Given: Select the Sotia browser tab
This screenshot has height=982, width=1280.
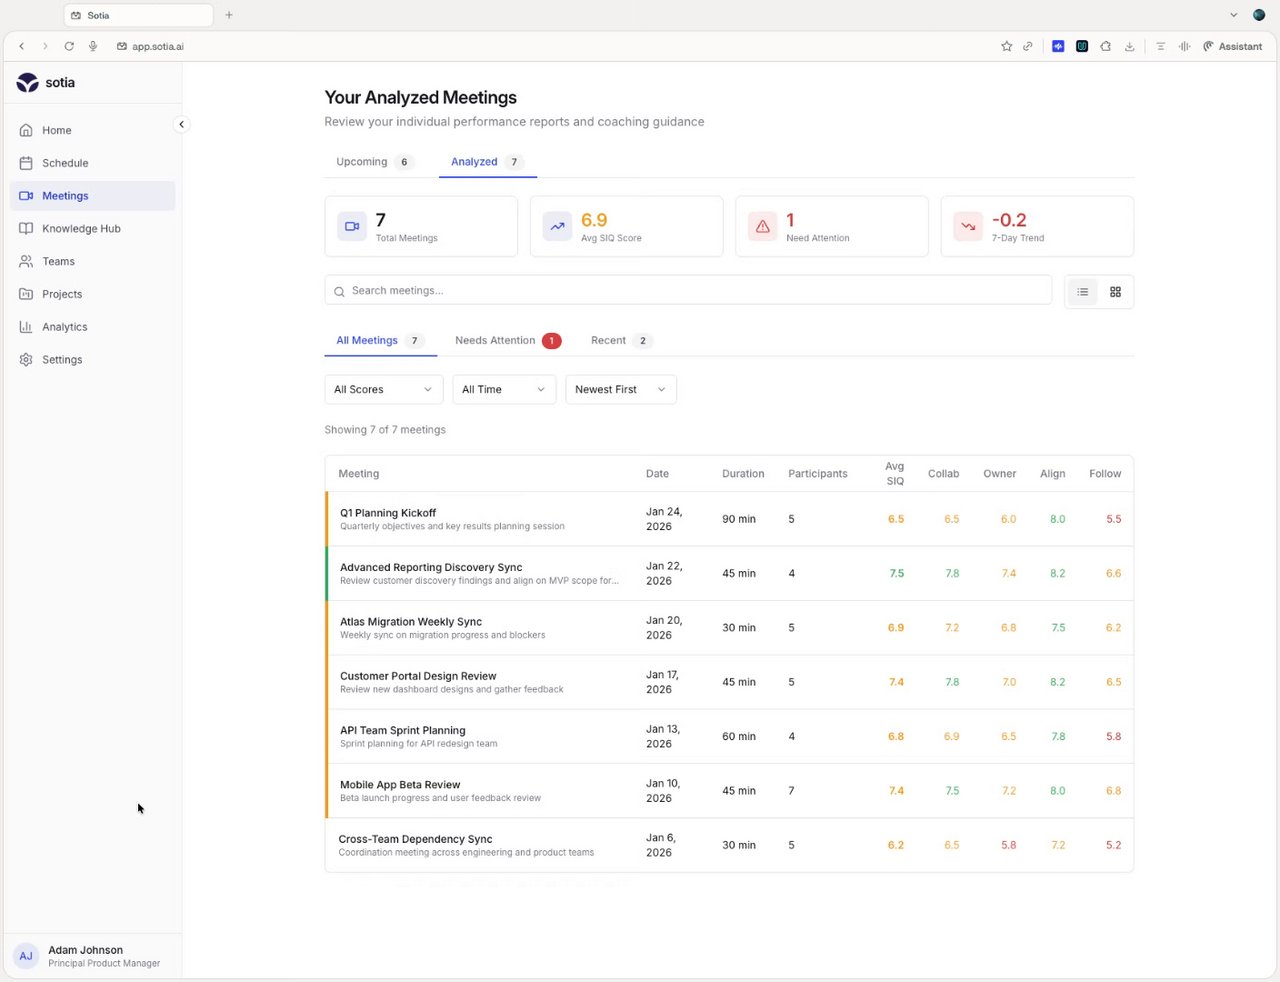Looking at the screenshot, I should 138,15.
